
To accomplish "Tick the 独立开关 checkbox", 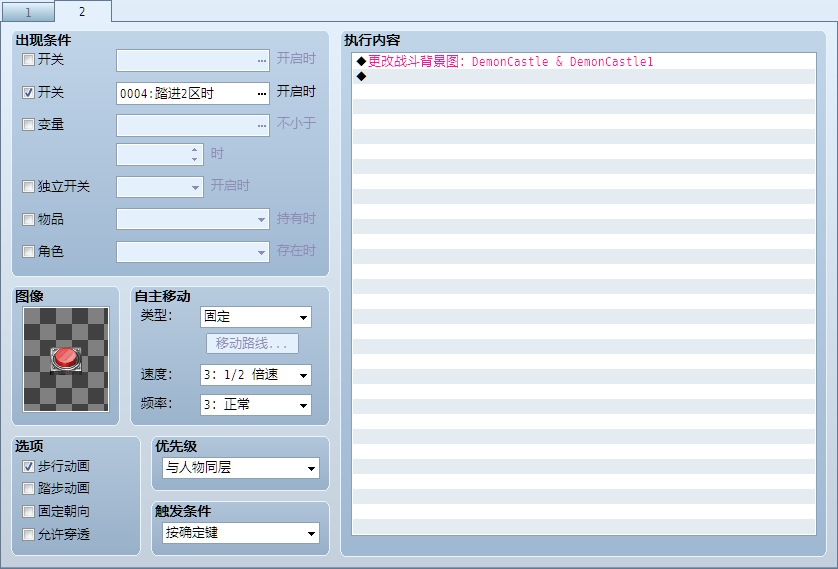I will coord(28,186).
